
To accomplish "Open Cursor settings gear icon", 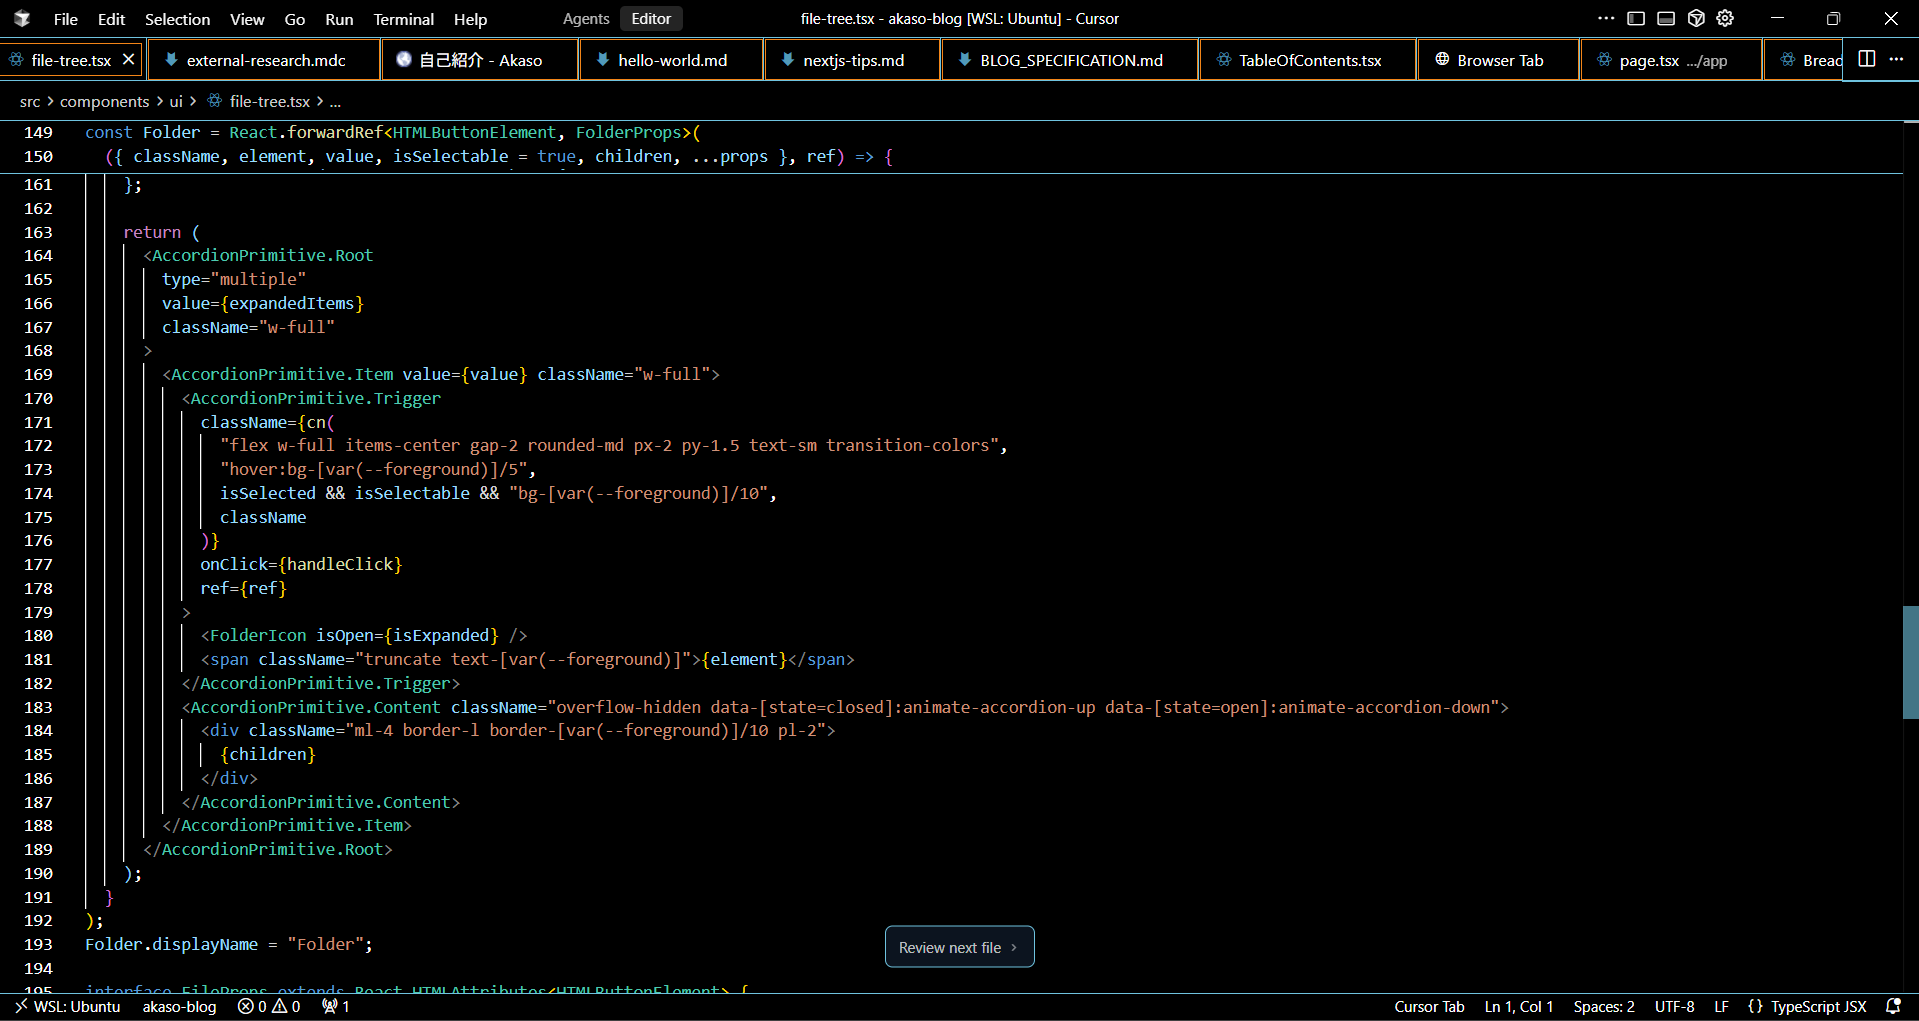I will point(1725,18).
